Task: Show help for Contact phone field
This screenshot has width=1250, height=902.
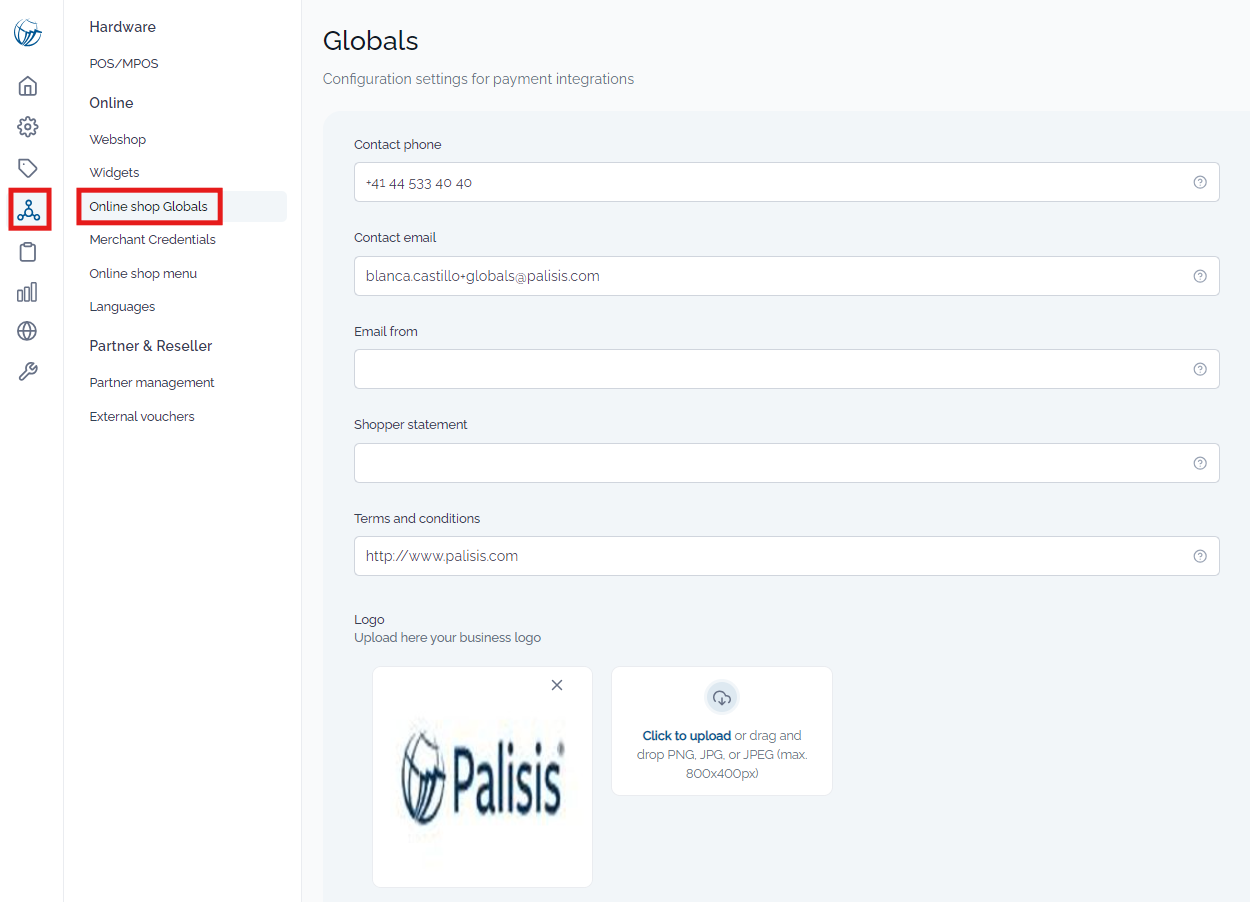Action: (1200, 182)
